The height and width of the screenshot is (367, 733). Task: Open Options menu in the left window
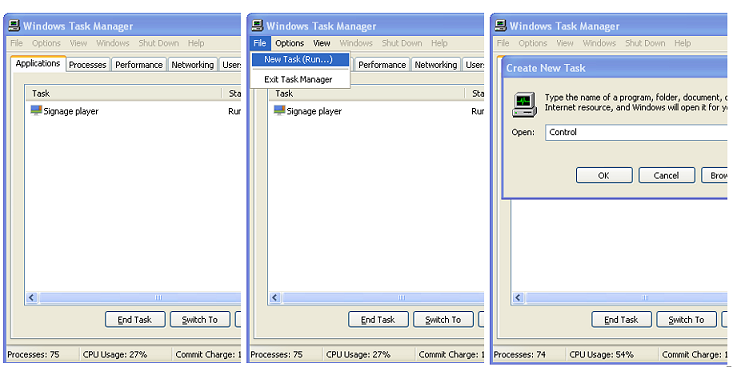(46, 43)
